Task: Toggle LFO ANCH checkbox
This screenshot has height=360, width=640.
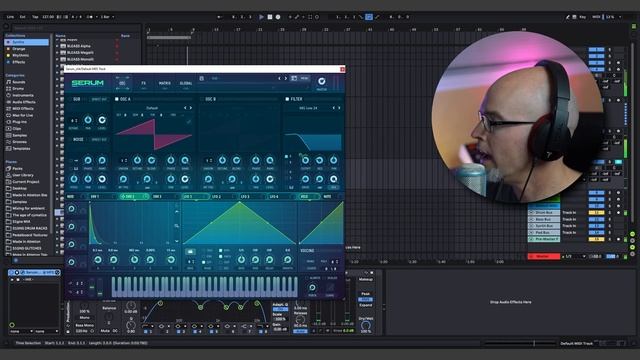Action: [x=220, y=257]
